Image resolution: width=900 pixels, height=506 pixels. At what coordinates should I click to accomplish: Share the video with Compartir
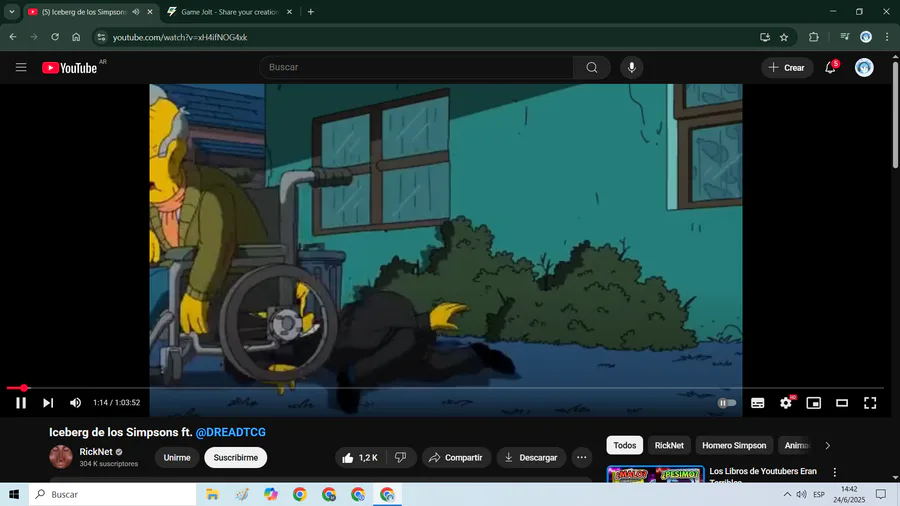[456, 457]
